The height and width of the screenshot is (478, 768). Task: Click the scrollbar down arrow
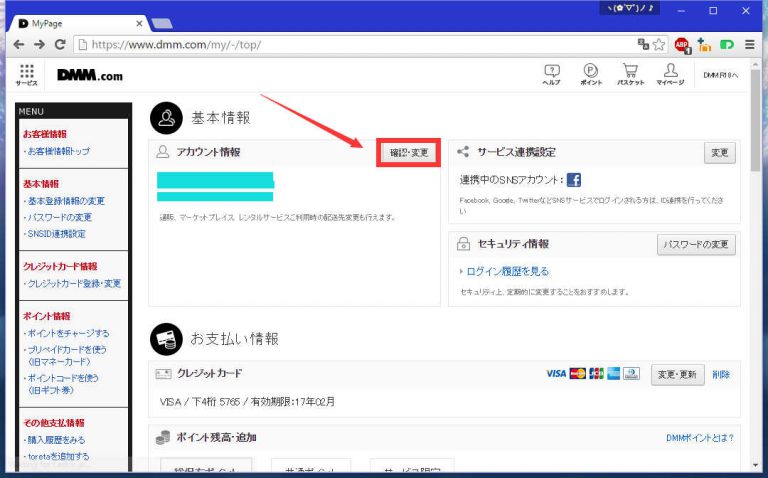coord(755,465)
